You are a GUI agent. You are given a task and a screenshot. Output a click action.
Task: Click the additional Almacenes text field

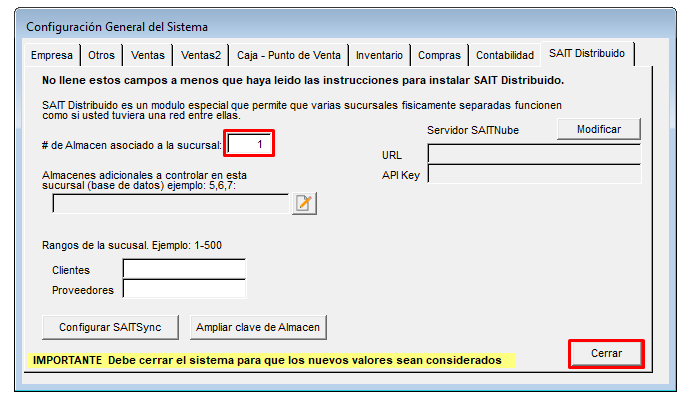pyautogui.click(x=170, y=204)
